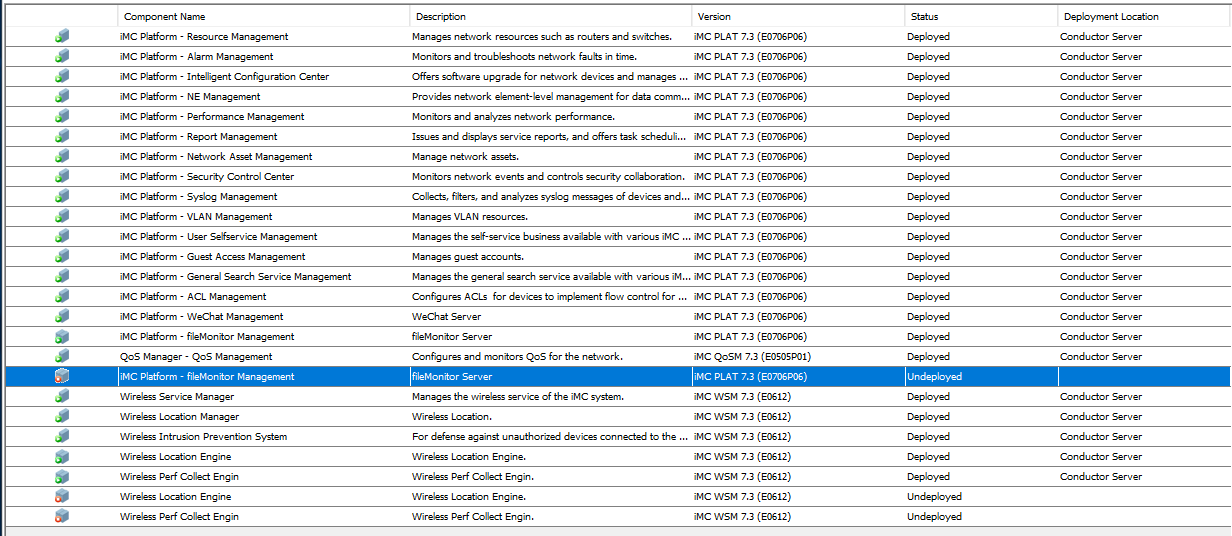Select the WeChat Management row icon
The image size is (1232, 536).
coord(62,317)
